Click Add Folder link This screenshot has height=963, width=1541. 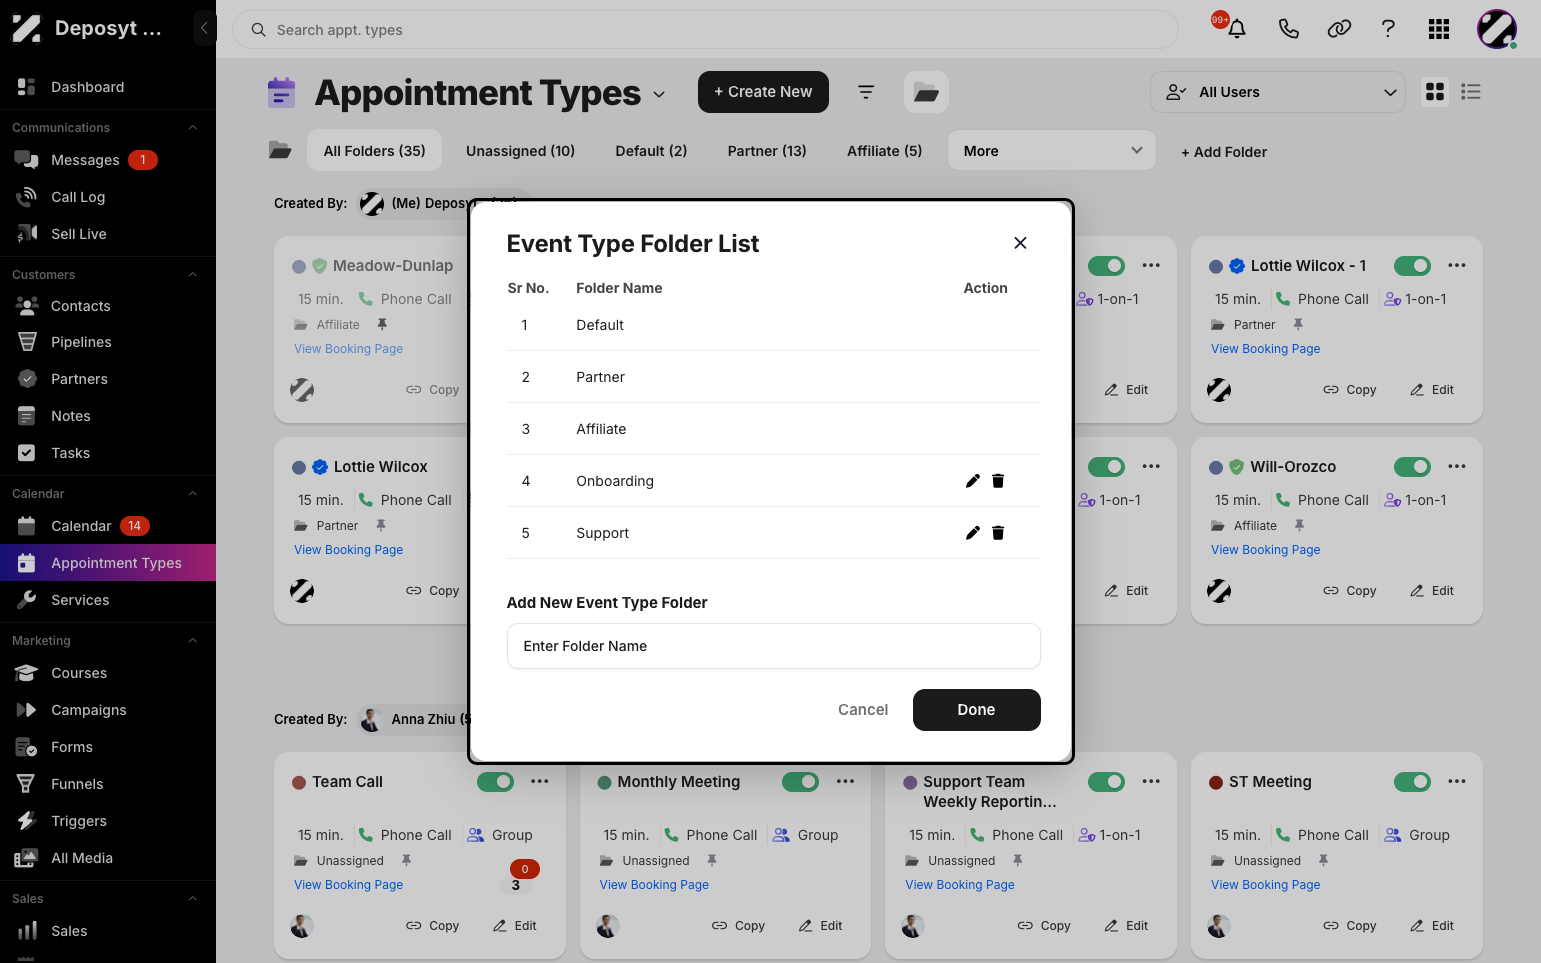coord(1224,152)
